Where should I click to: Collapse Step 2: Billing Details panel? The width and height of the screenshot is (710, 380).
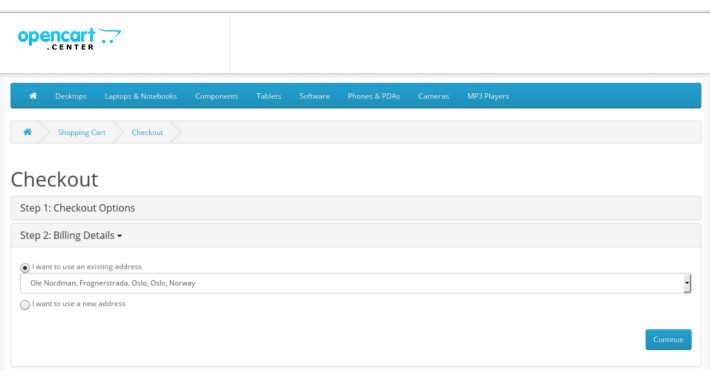[x=71, y=236]
